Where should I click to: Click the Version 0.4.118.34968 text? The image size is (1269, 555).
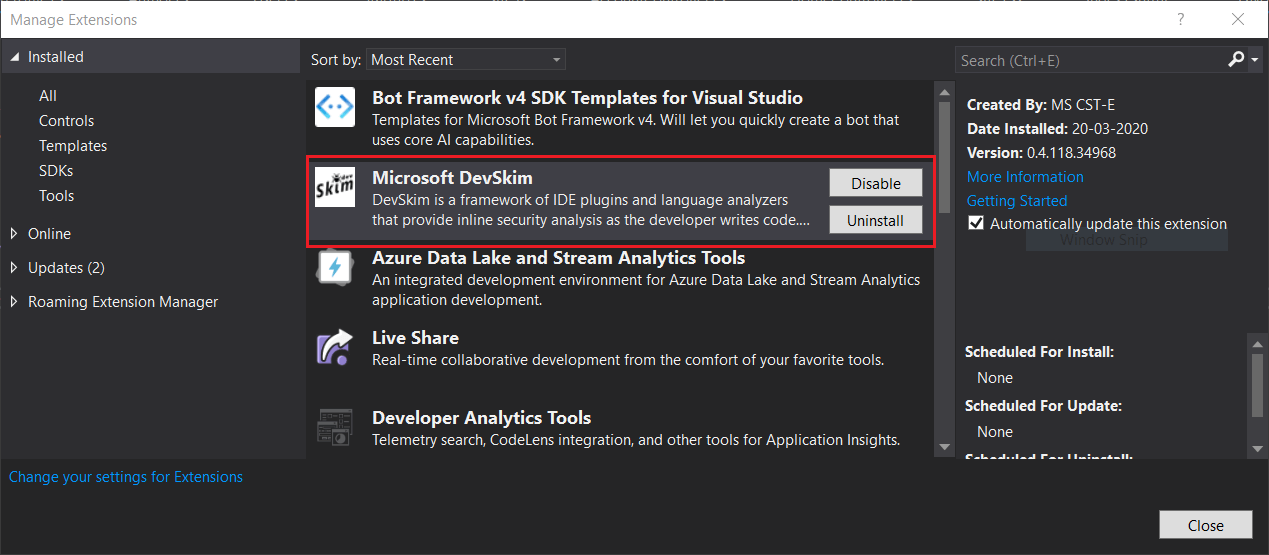click(x=1041, y=153)
